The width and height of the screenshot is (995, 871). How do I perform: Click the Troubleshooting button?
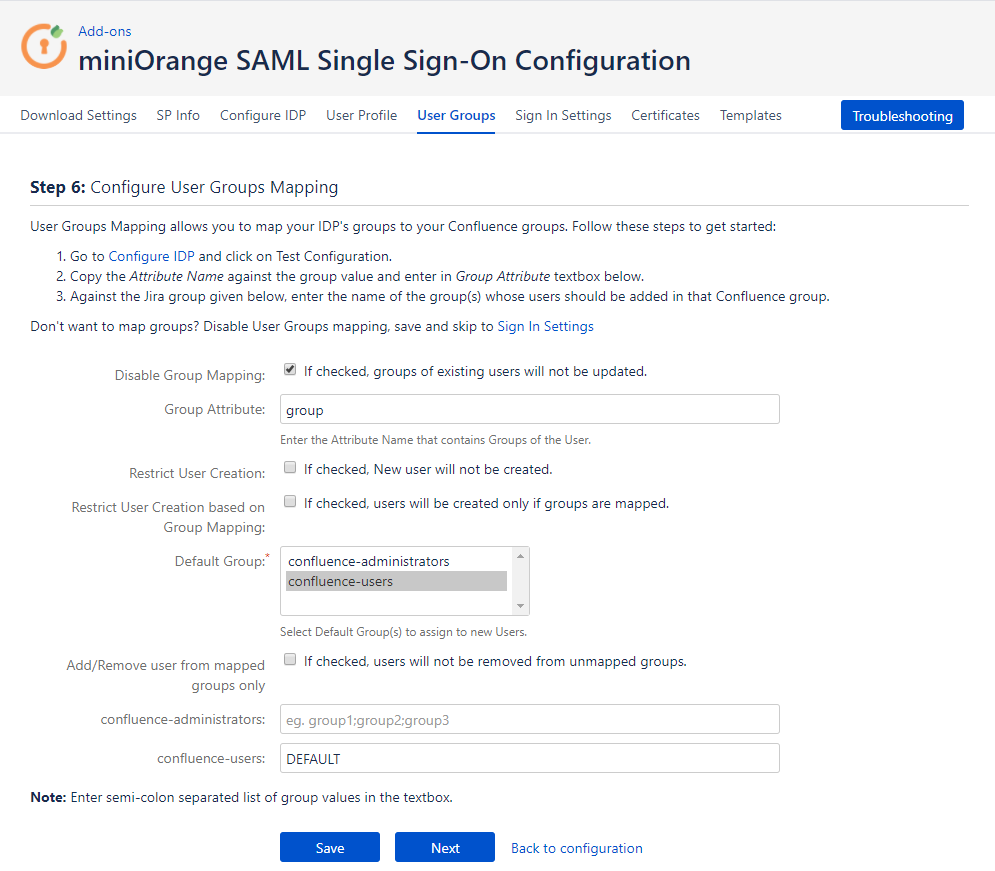point(902,115)
